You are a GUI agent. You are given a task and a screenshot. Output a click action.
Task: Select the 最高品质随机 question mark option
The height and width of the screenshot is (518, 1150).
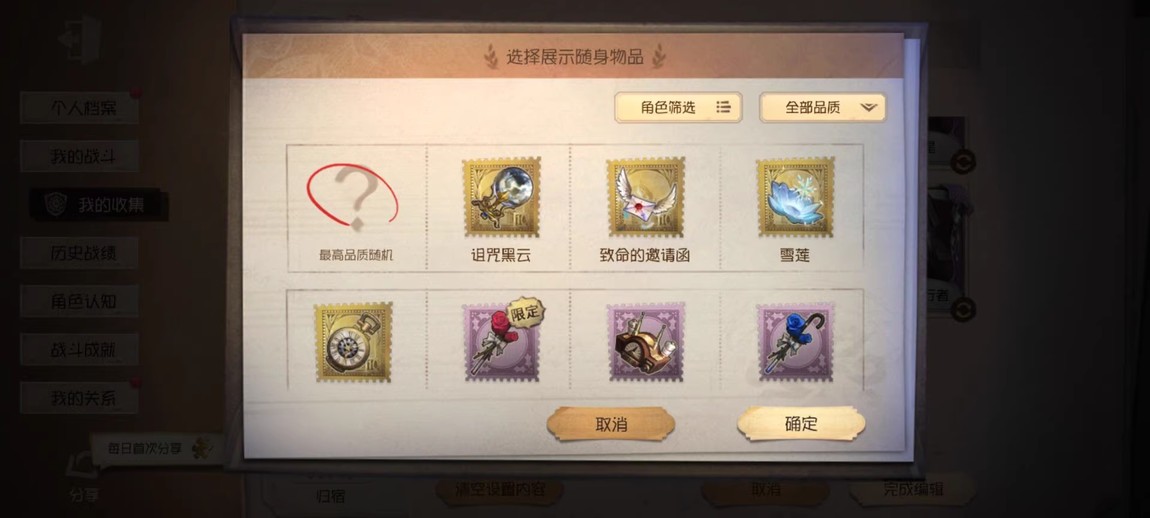[x=356, y=209]
